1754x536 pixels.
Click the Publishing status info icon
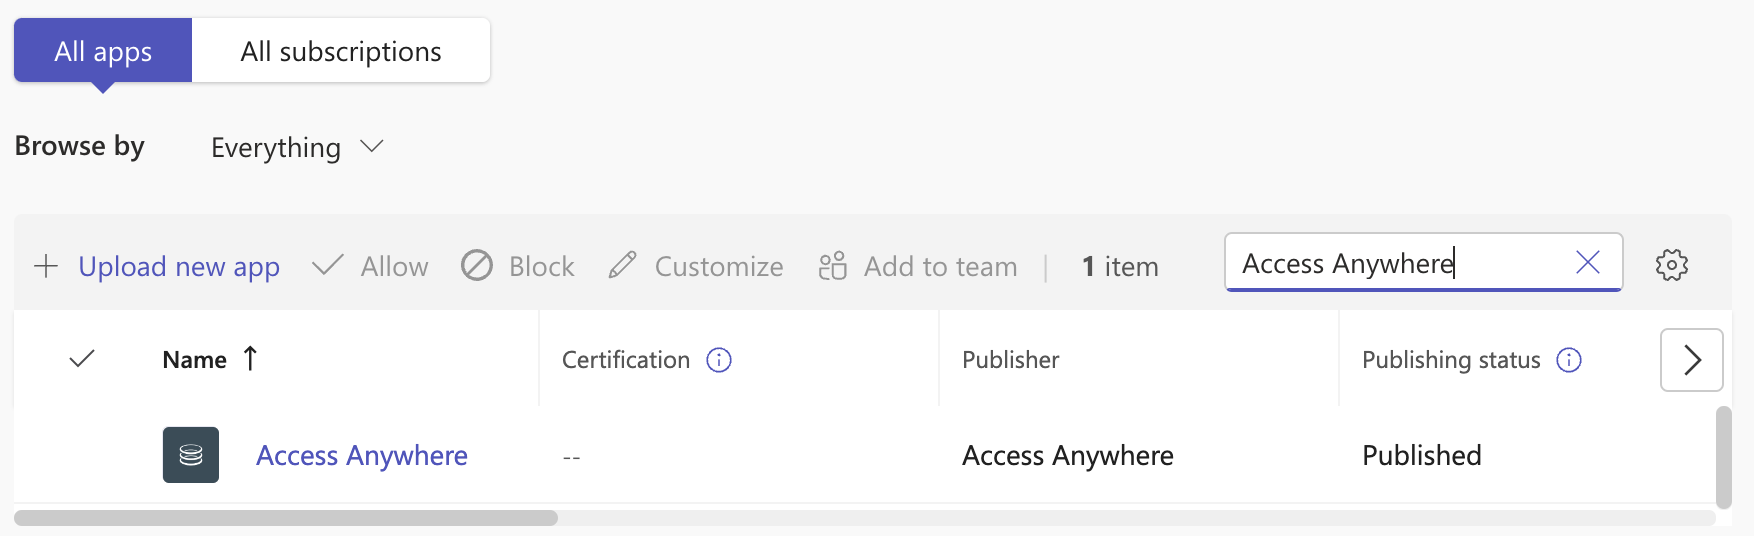click(1569, 360)
